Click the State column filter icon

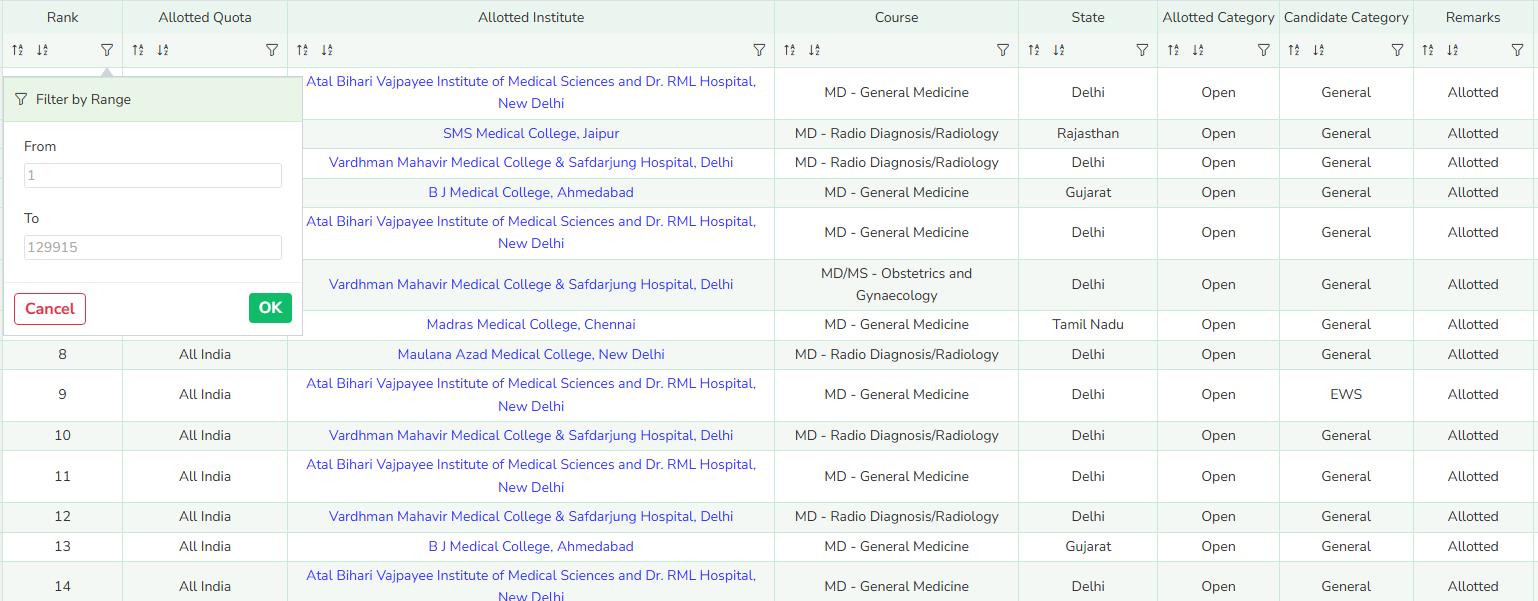click(x=1142, y=50)
